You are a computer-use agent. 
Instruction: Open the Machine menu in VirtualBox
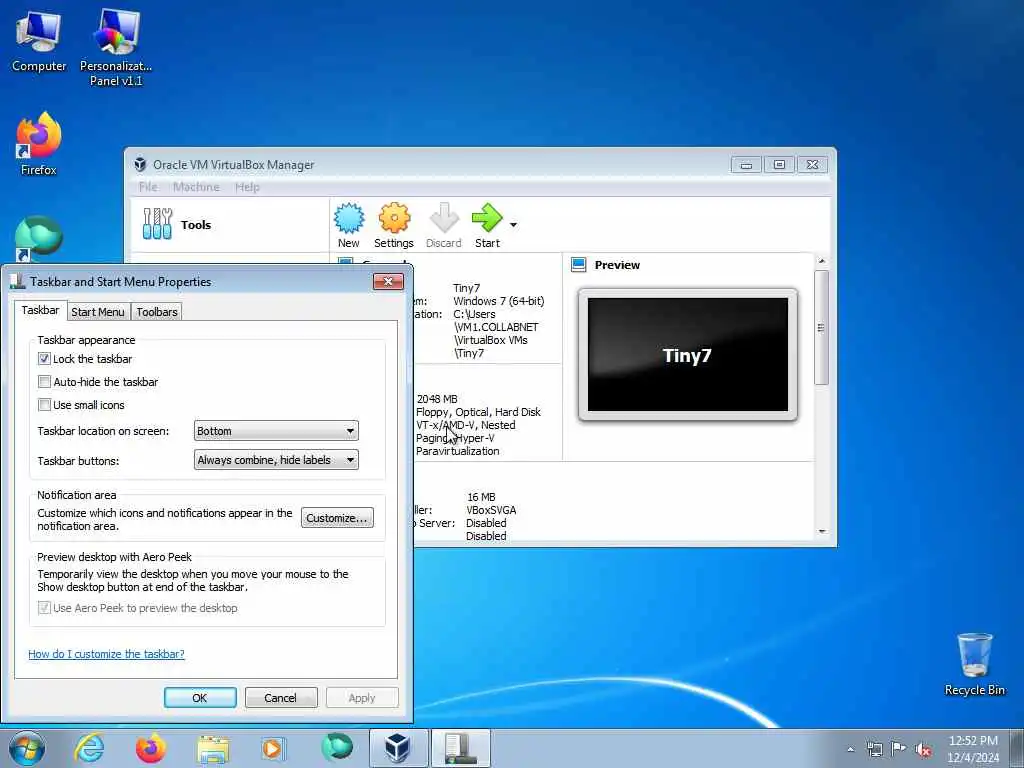click(x=196, y=187)
